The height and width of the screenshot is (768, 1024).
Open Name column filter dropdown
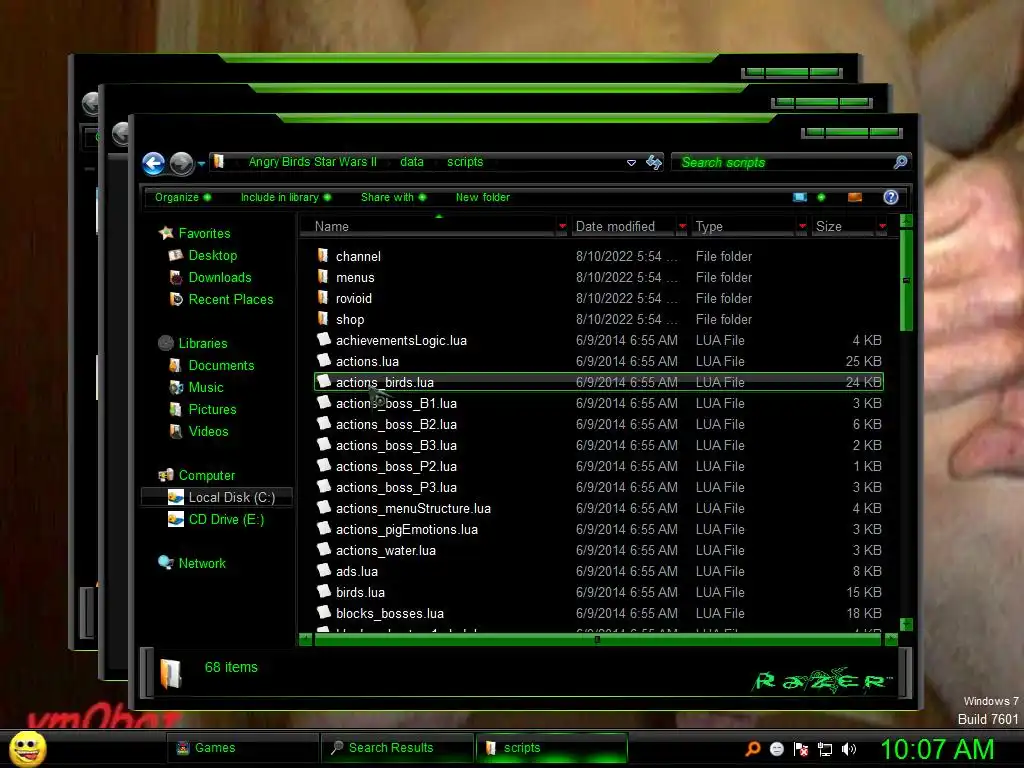(562, 227)
